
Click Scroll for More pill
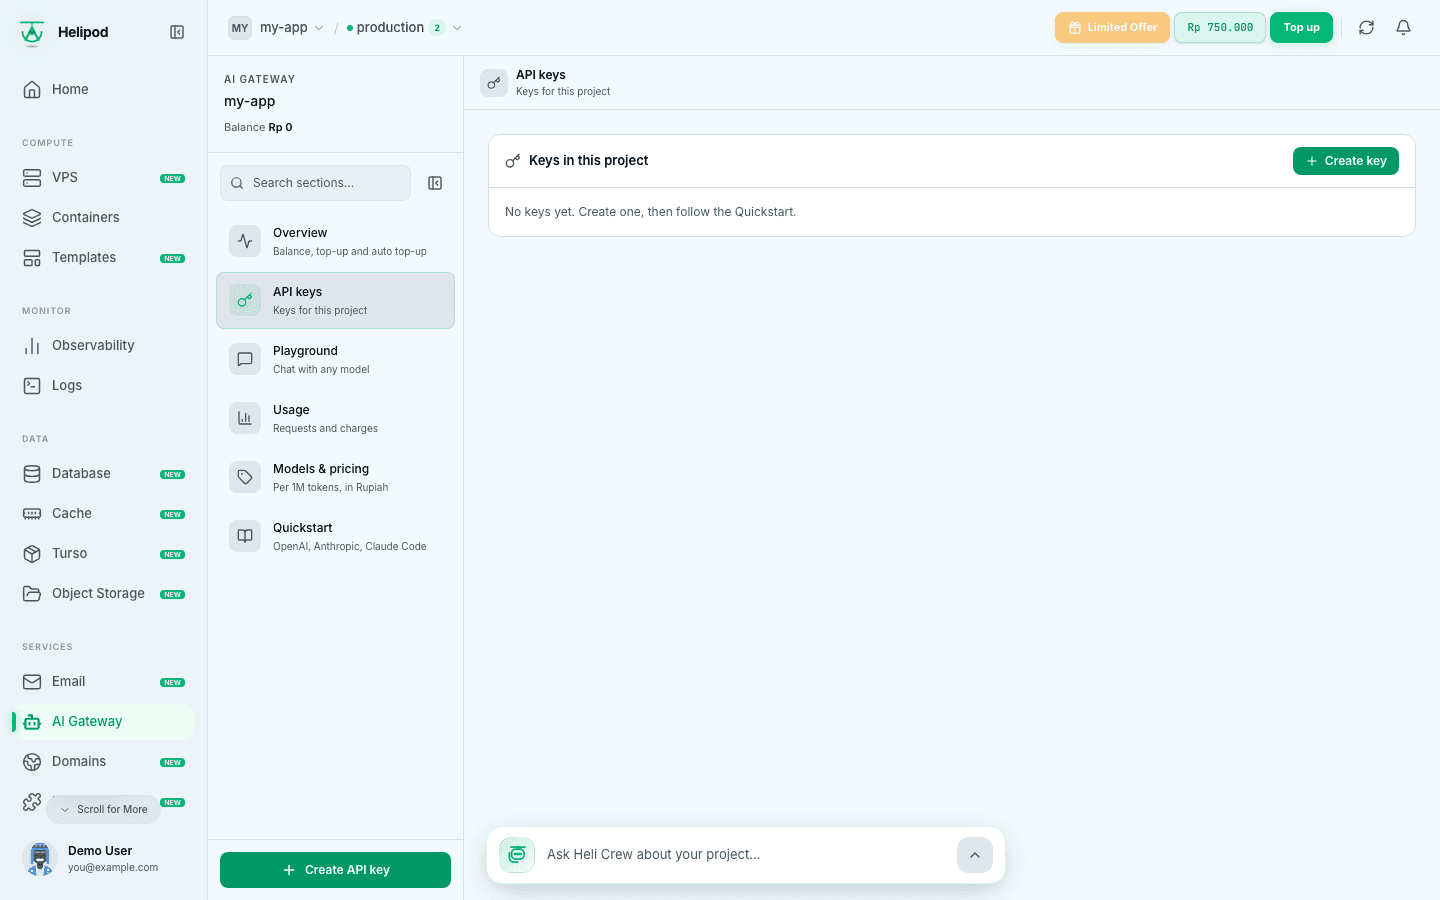(x=103, y=809)
